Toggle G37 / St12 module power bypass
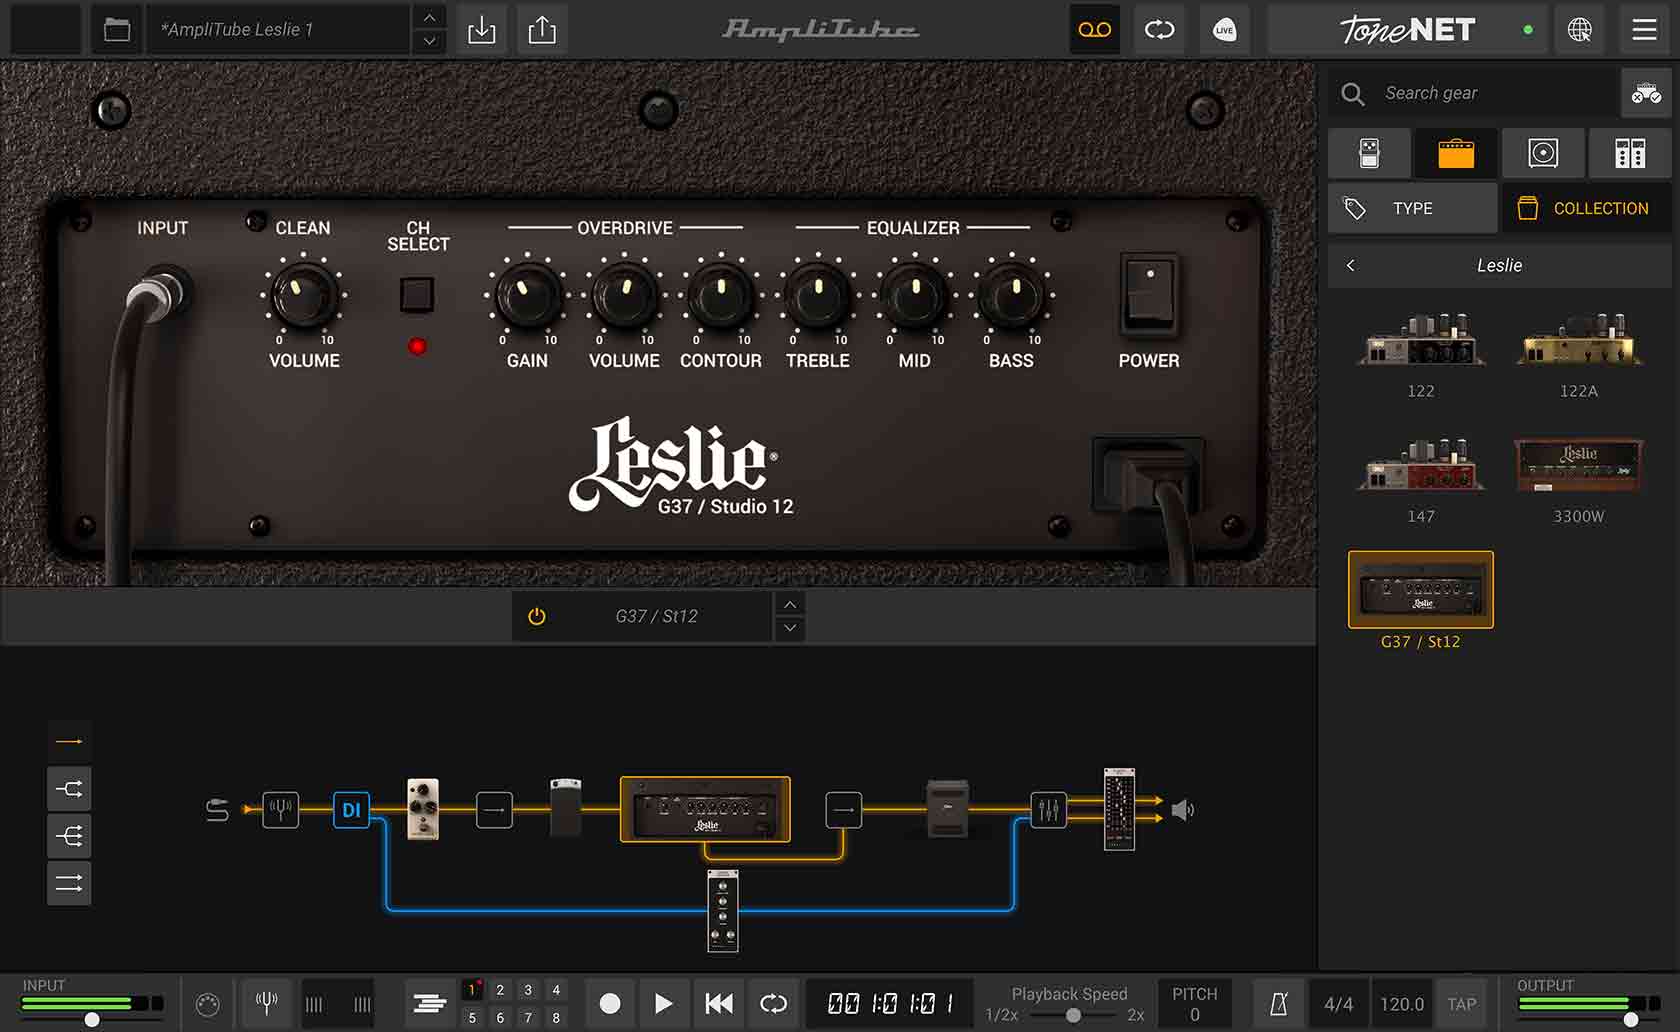The height and width of the screenshot is (1032, 1680). pyautogui.click(x=537, y=616)
